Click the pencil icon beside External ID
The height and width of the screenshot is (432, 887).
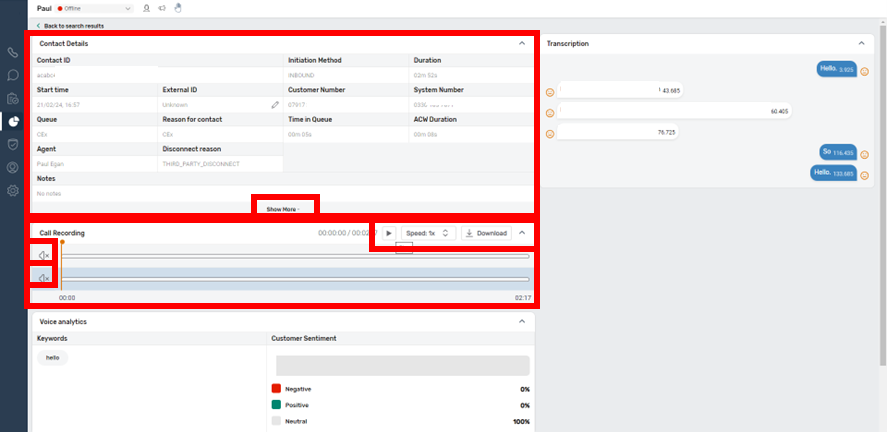[275, 104]
